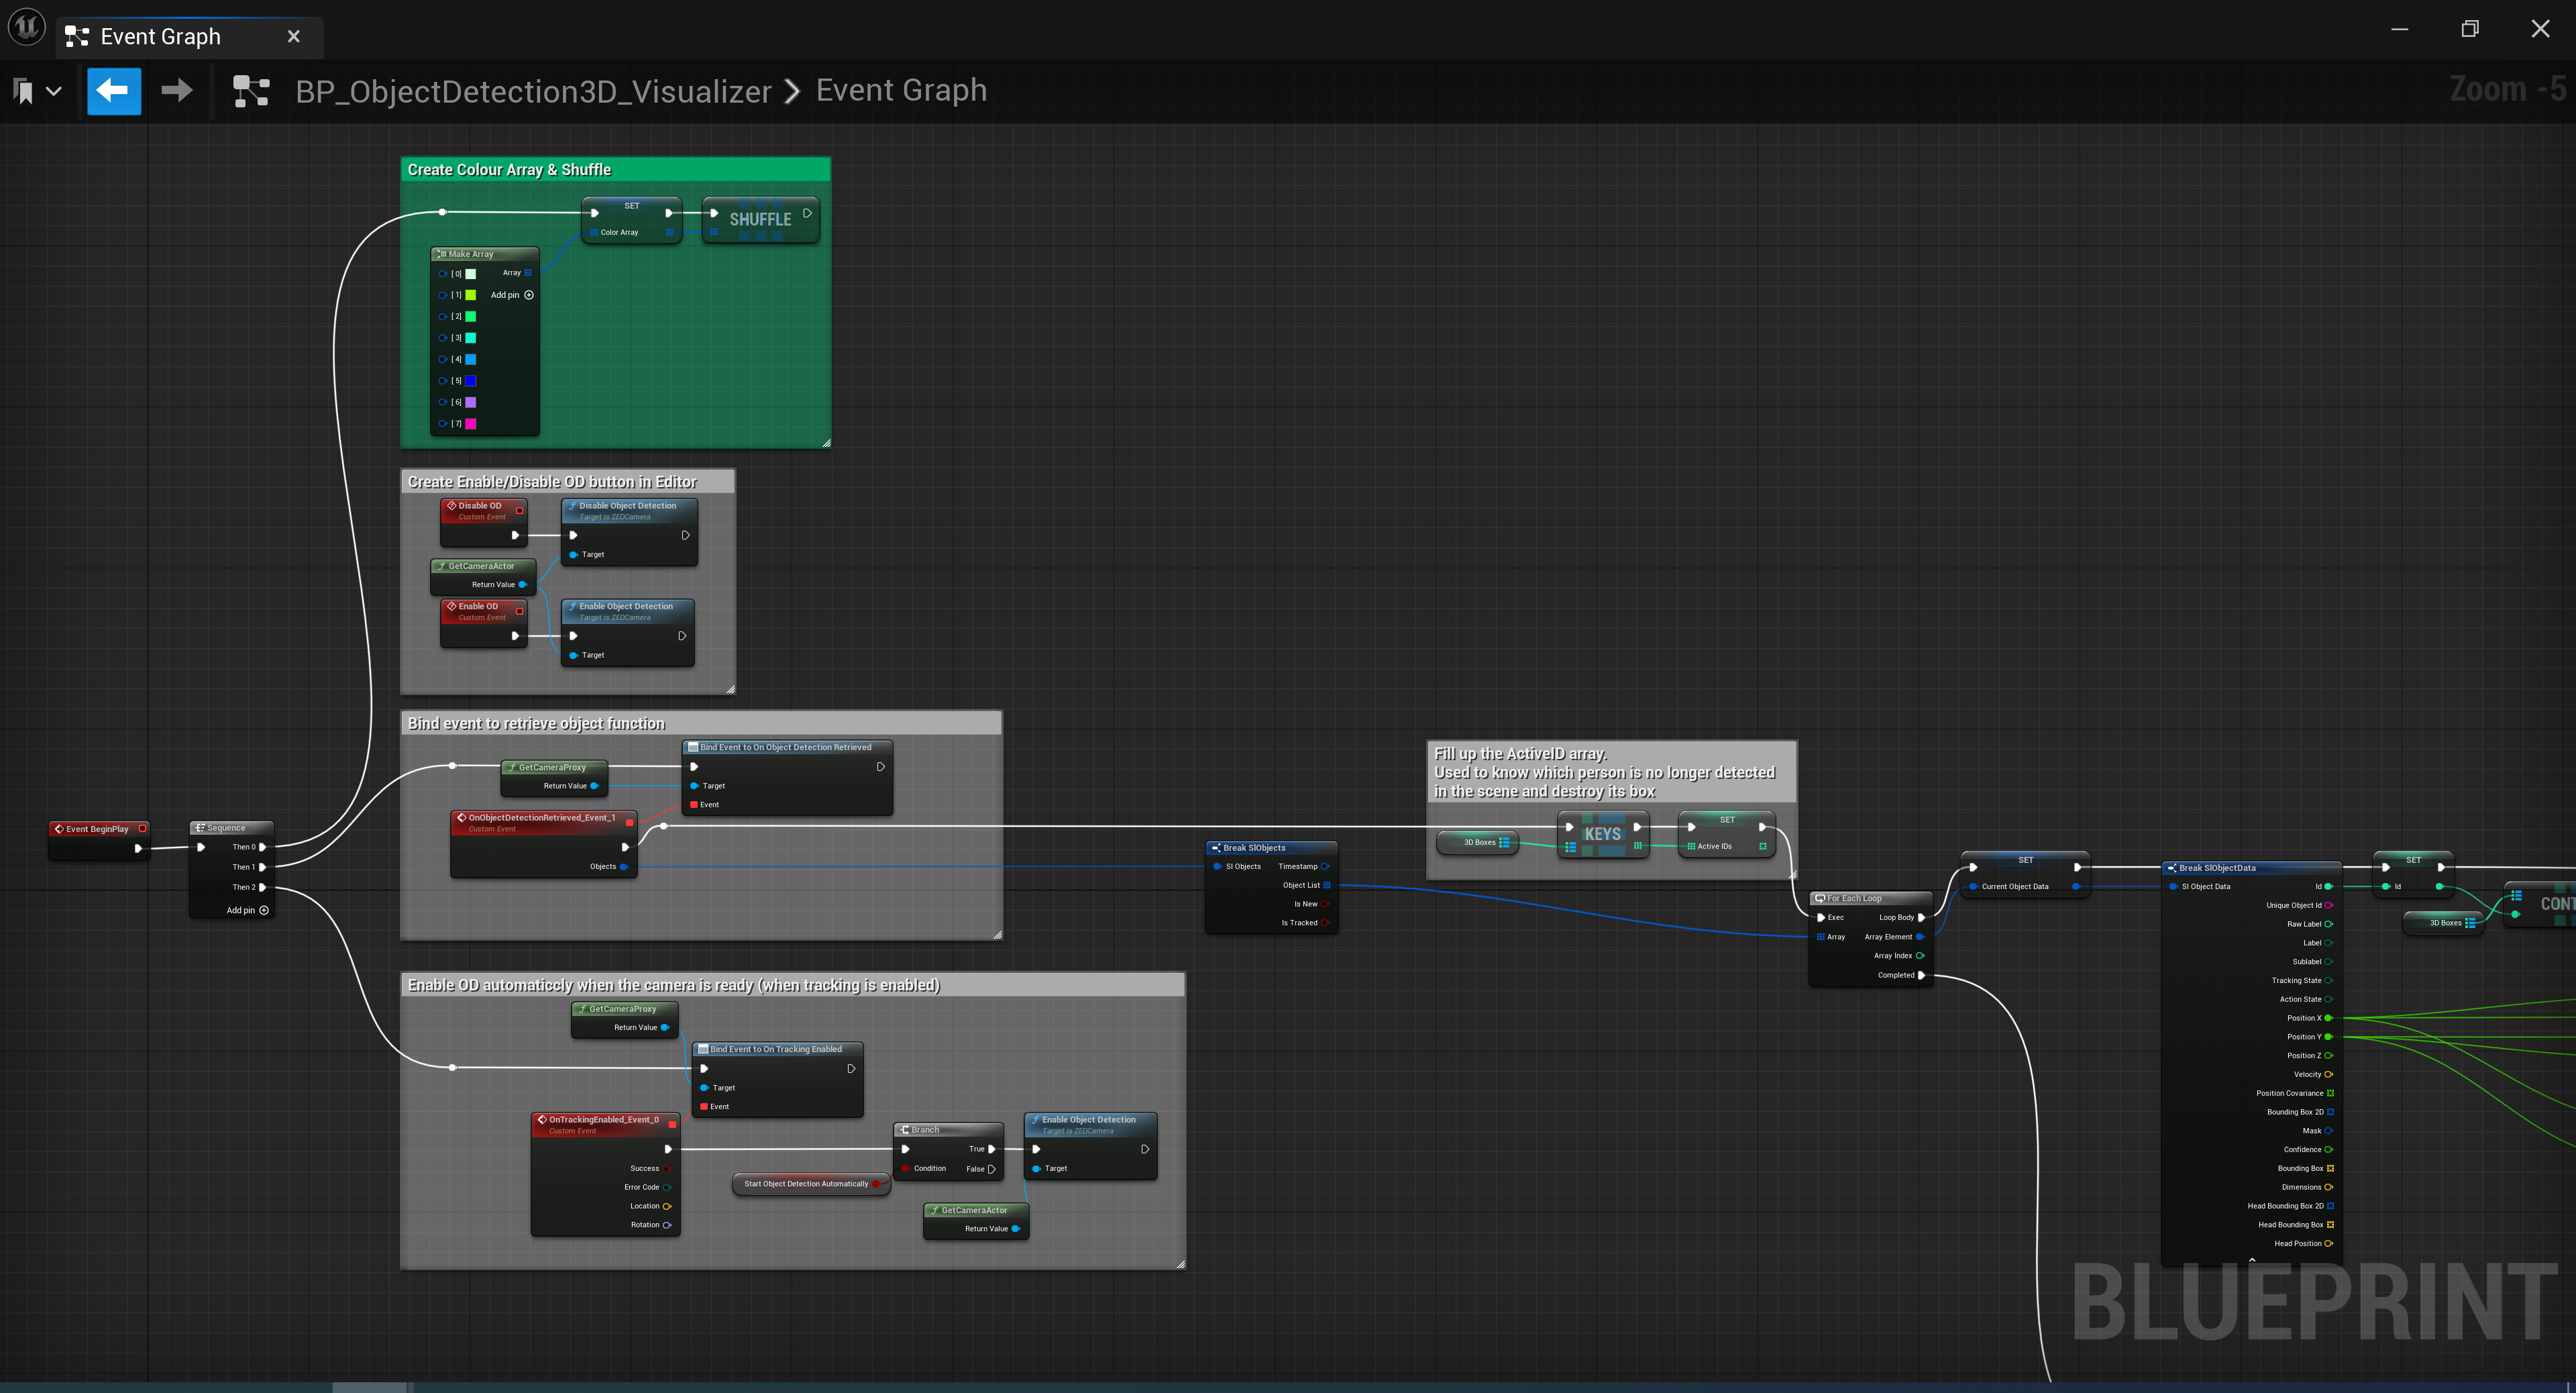2576x1393 pixels.
Task: Select the Sequence node header
Action: click(231, 828)
